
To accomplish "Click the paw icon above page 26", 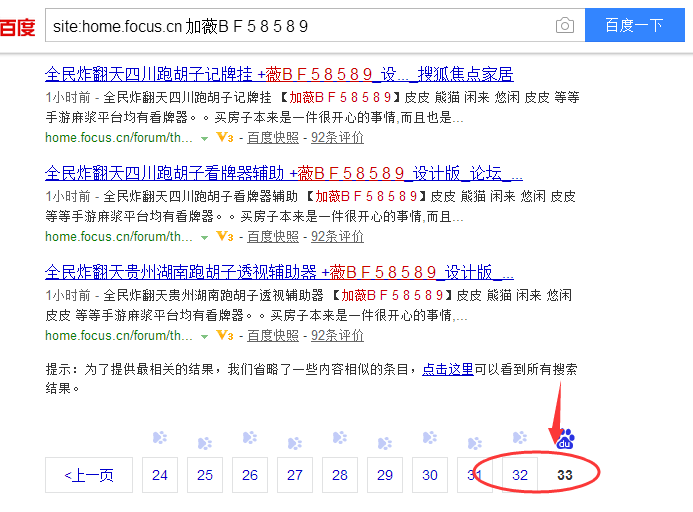I will point(250,438).
